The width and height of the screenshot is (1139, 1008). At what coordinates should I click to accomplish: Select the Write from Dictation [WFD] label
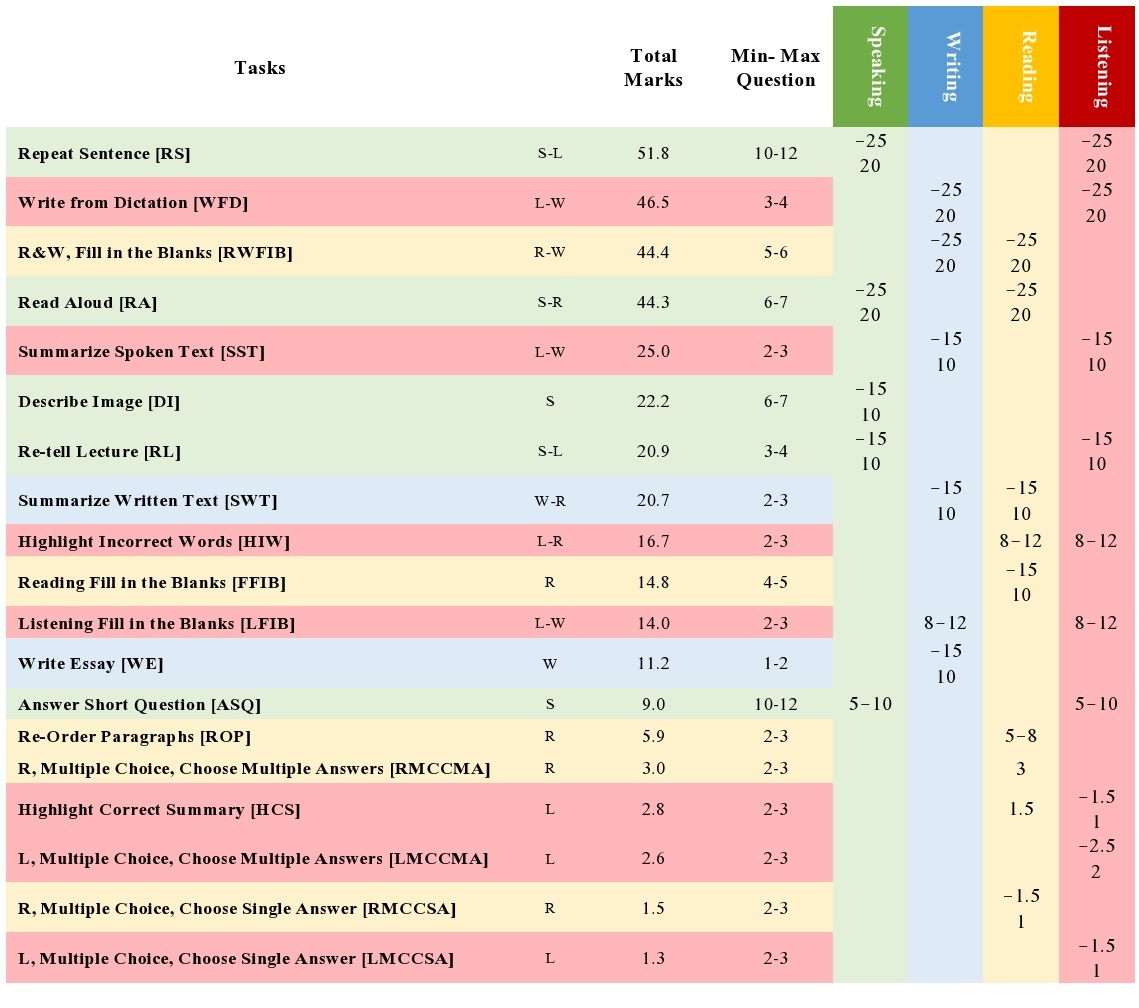tap(133, 203)
